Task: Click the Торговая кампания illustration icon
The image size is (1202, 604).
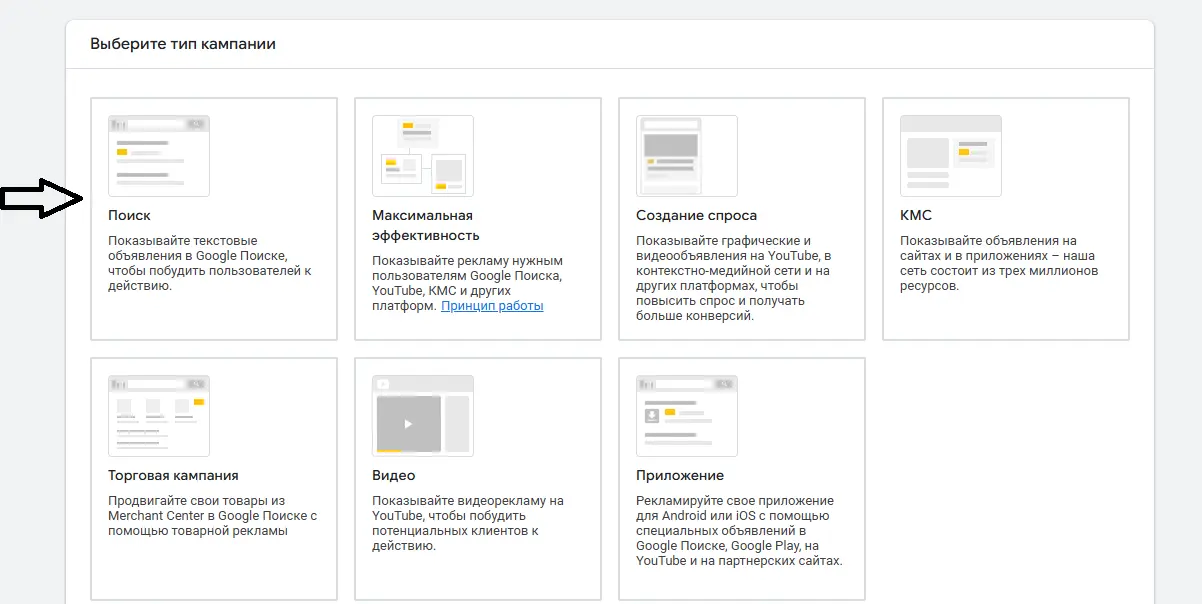Action: (158, 415)
